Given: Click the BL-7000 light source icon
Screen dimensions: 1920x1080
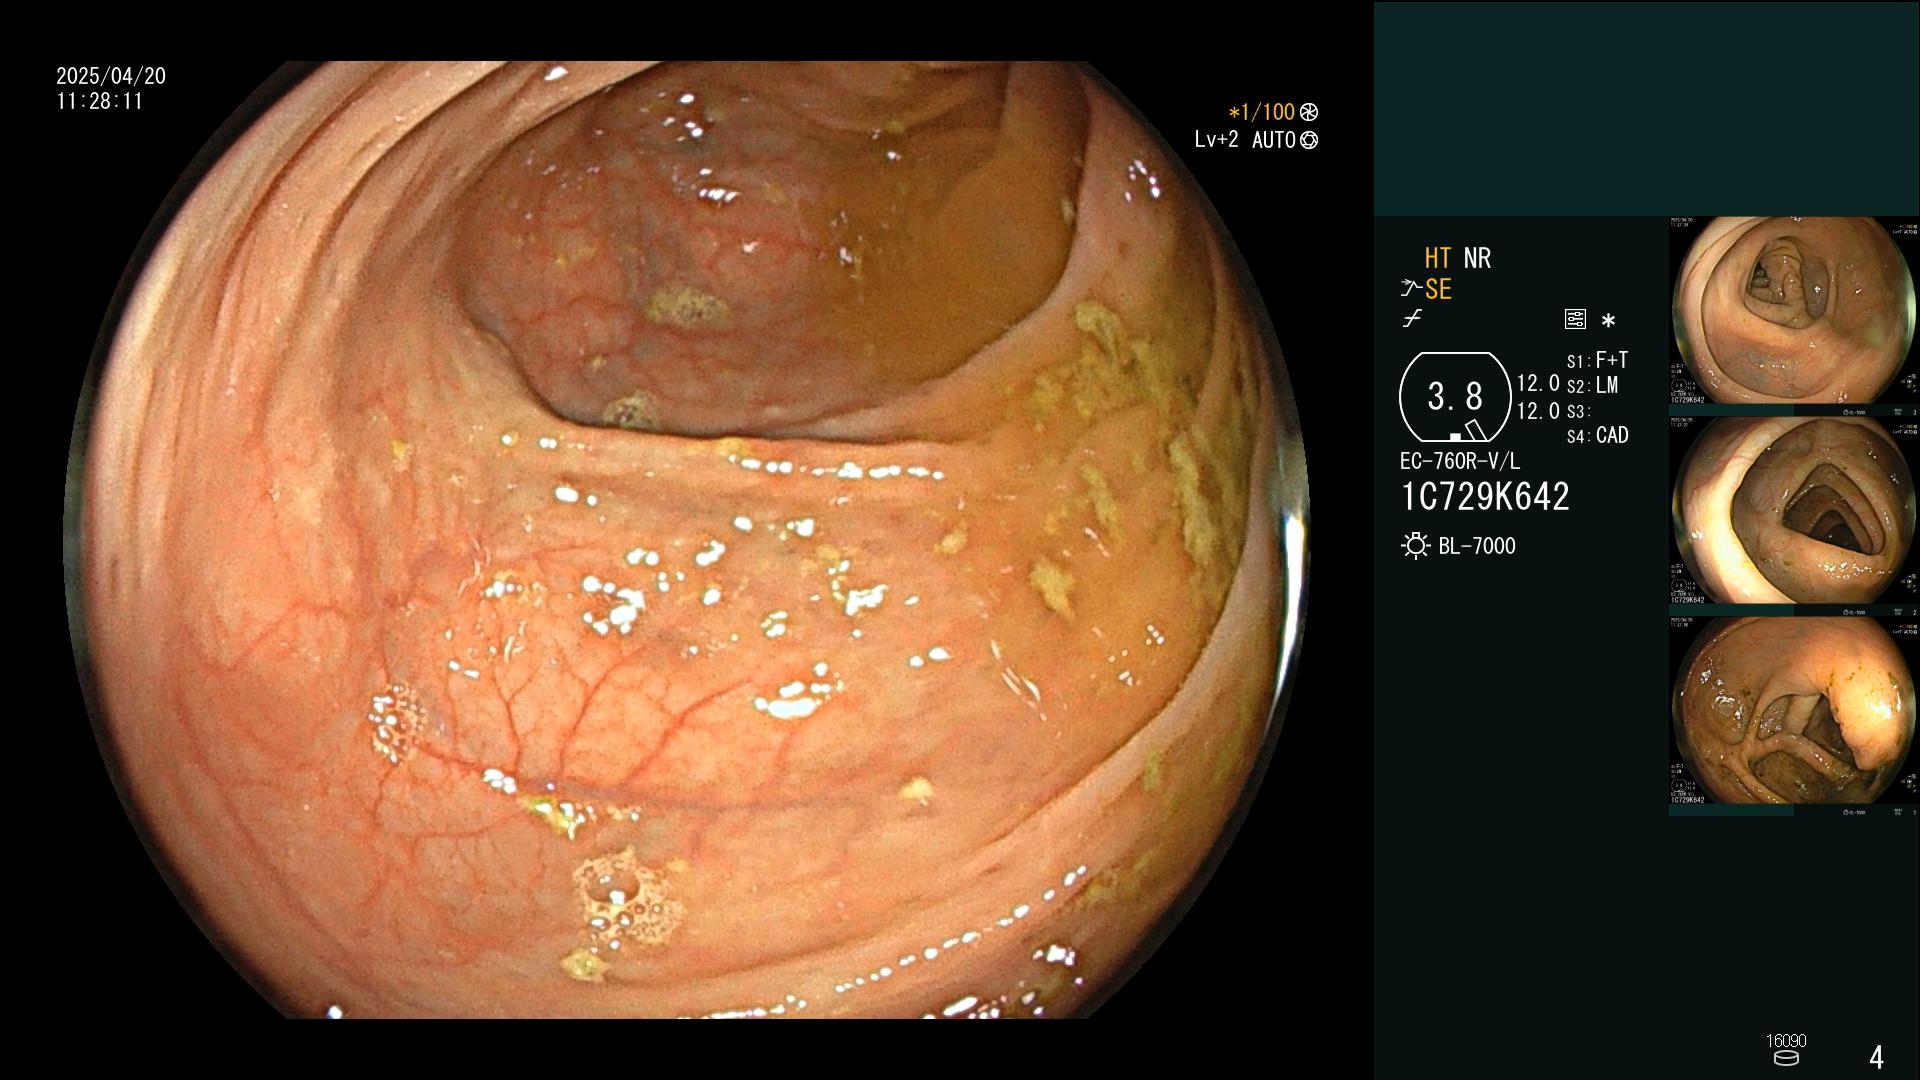Looking at the screenshot, I should pyautogui.click(x=1415, y=546).
